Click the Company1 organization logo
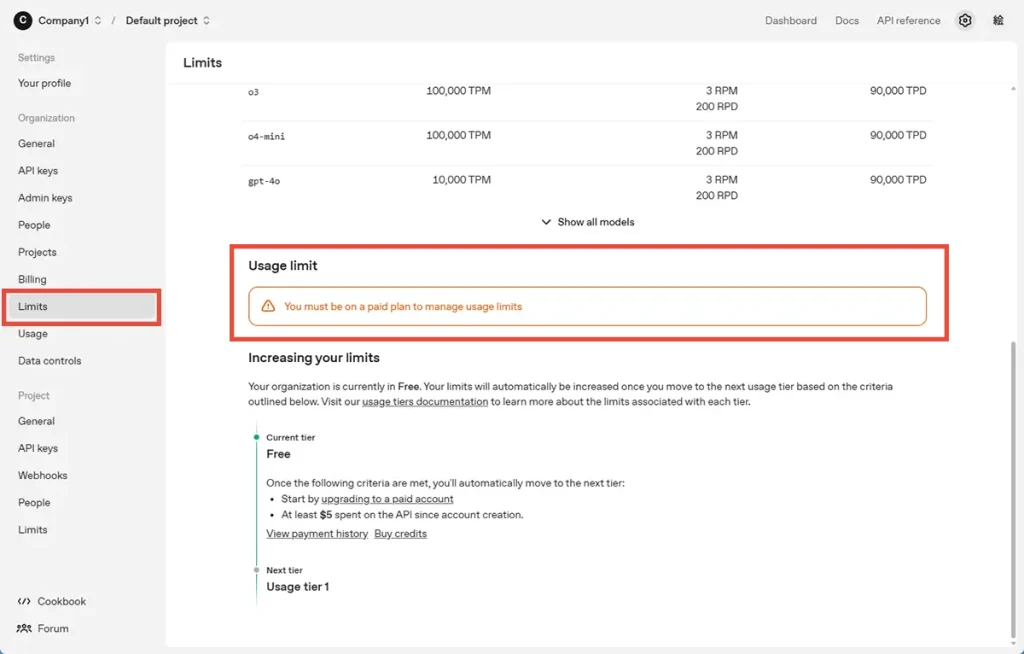This screenshot has height=654, width=1024. (x=23, y=20)
